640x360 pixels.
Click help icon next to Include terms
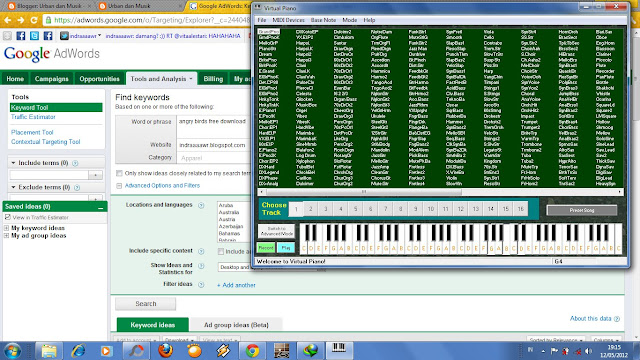point(75,163)
